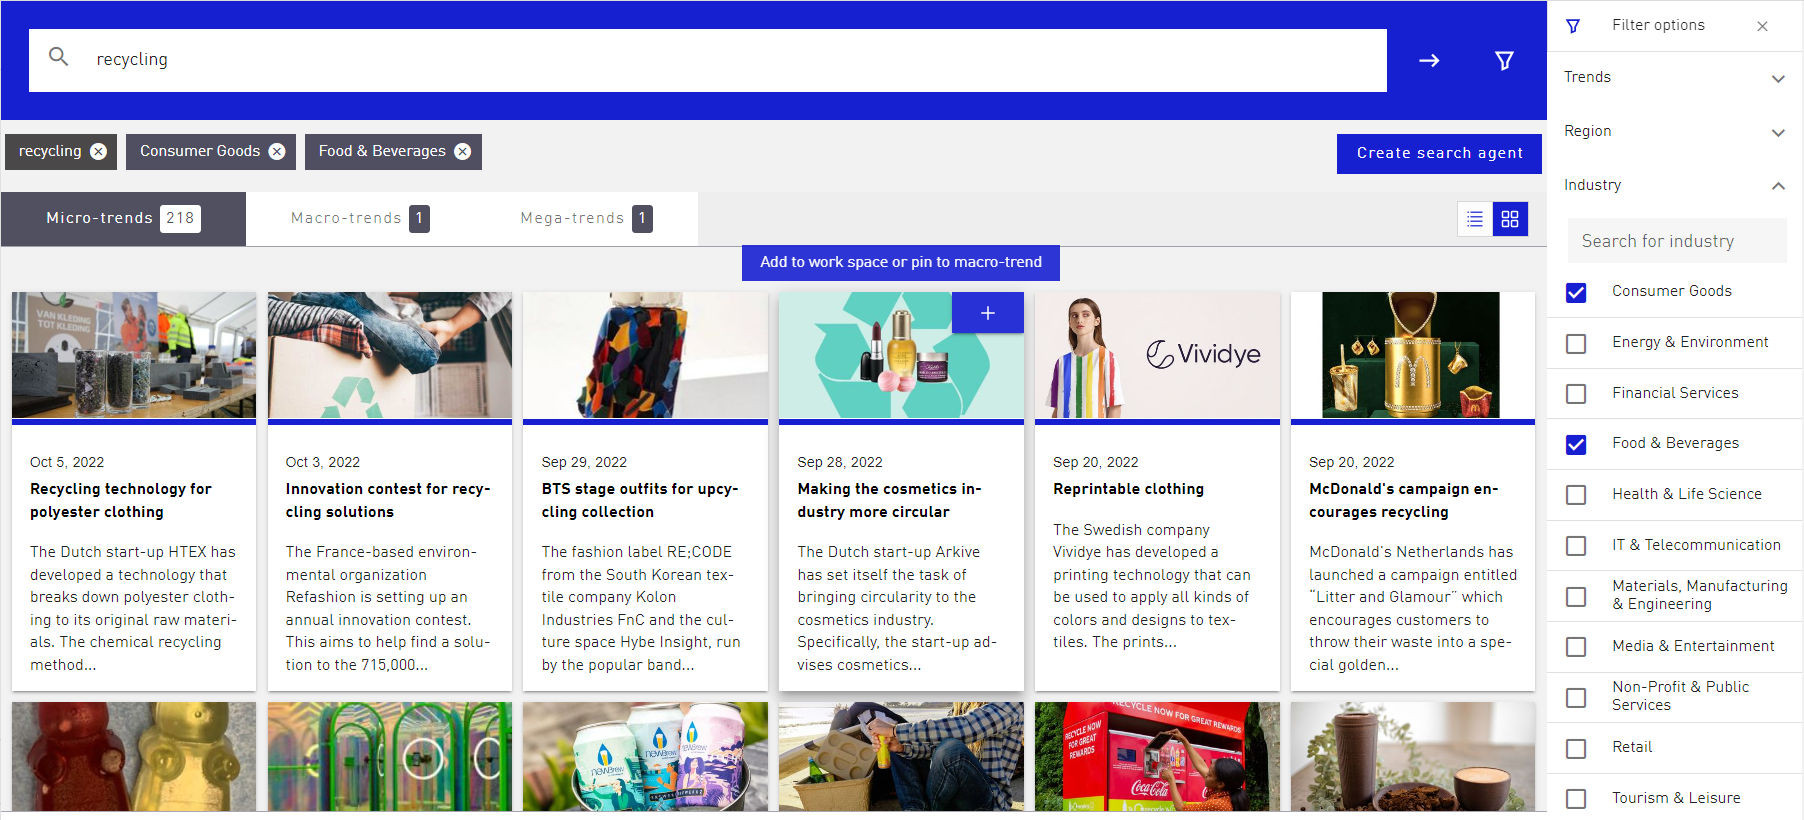1804x820 pixels.
Task: Uncheck the Consumer Goods checkbox
Action: (x=1576, y=292)
